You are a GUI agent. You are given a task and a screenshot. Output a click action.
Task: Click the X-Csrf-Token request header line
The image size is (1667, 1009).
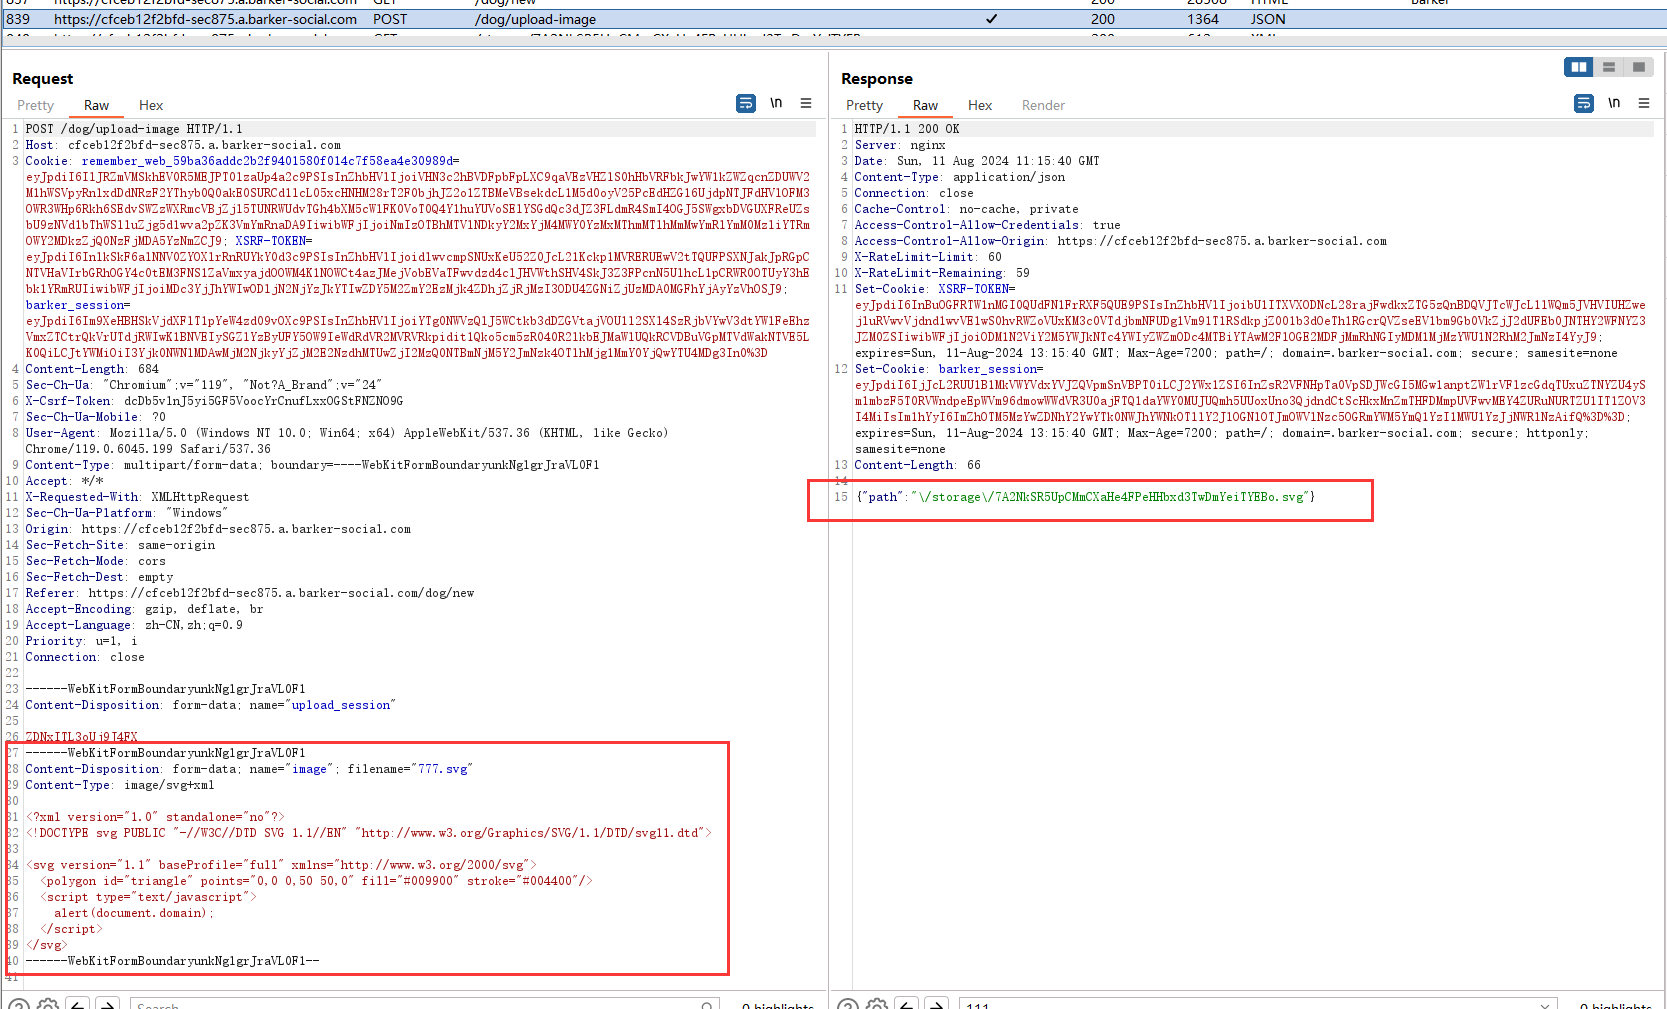[214, 401]
